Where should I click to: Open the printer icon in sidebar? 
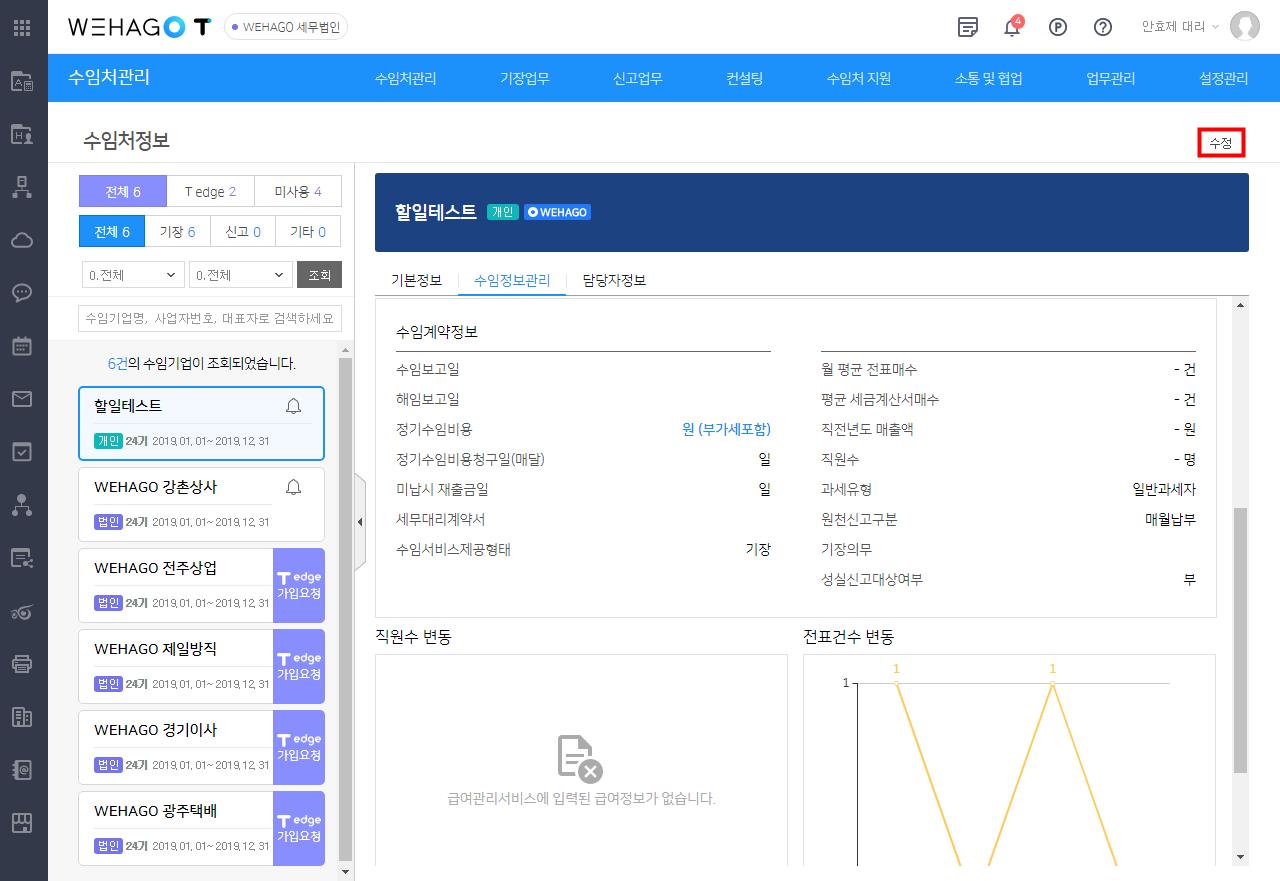22,663
